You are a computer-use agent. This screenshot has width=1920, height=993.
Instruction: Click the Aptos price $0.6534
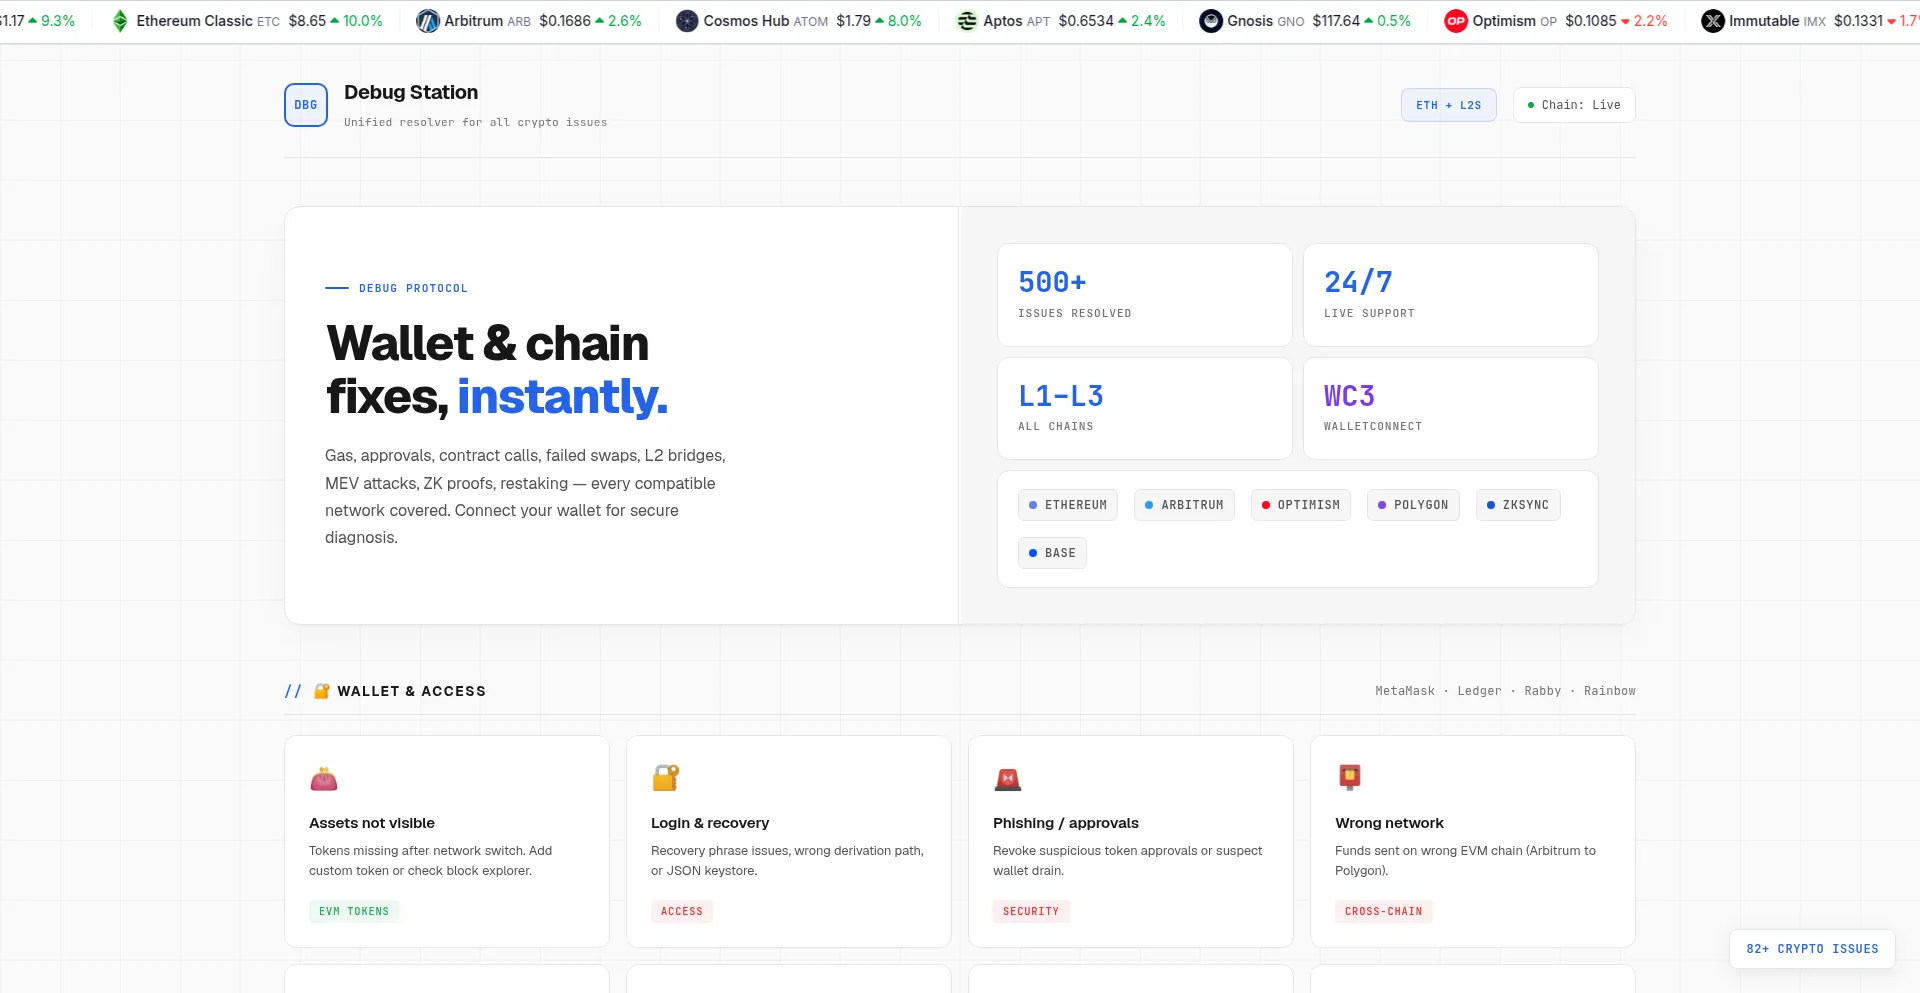point(1086,21)
